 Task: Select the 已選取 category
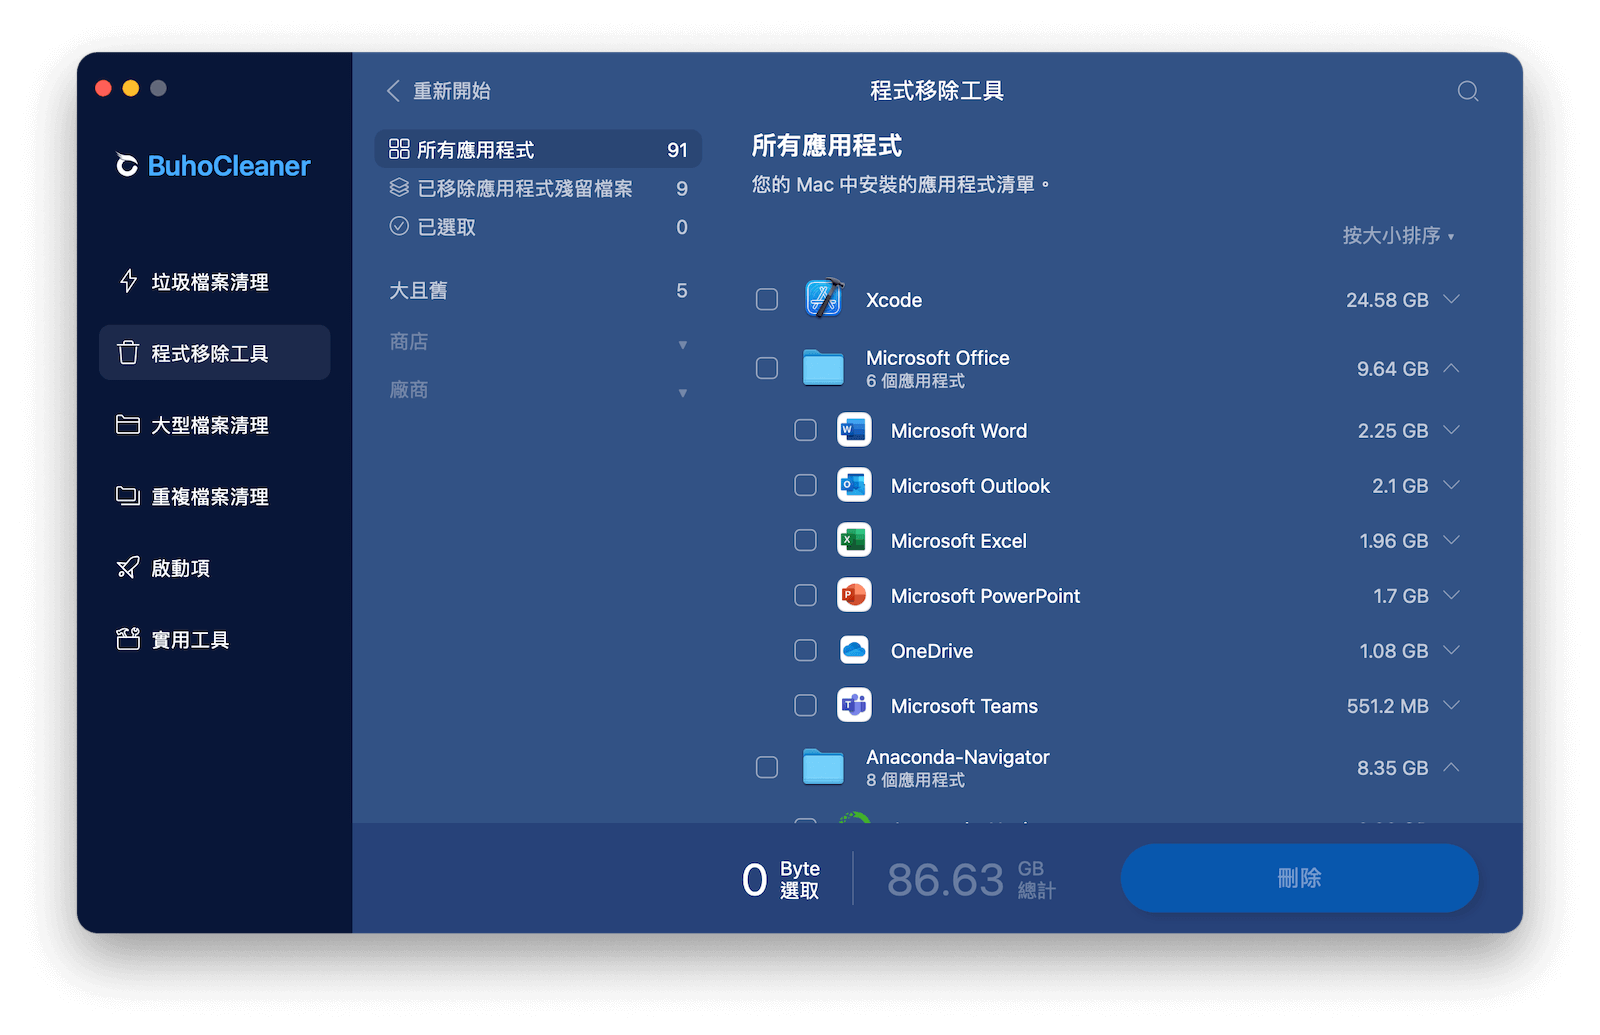[x=538, y=227]
